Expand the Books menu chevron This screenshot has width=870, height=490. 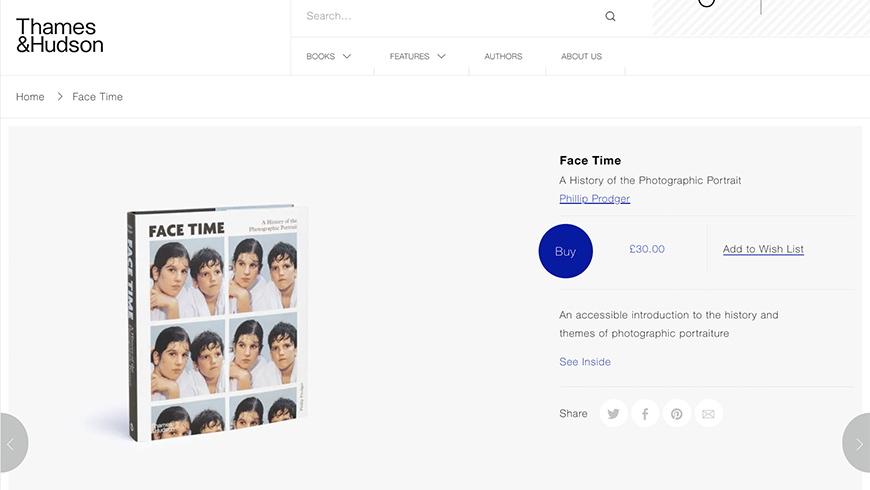pyautogui.click(x=347, y=56)
